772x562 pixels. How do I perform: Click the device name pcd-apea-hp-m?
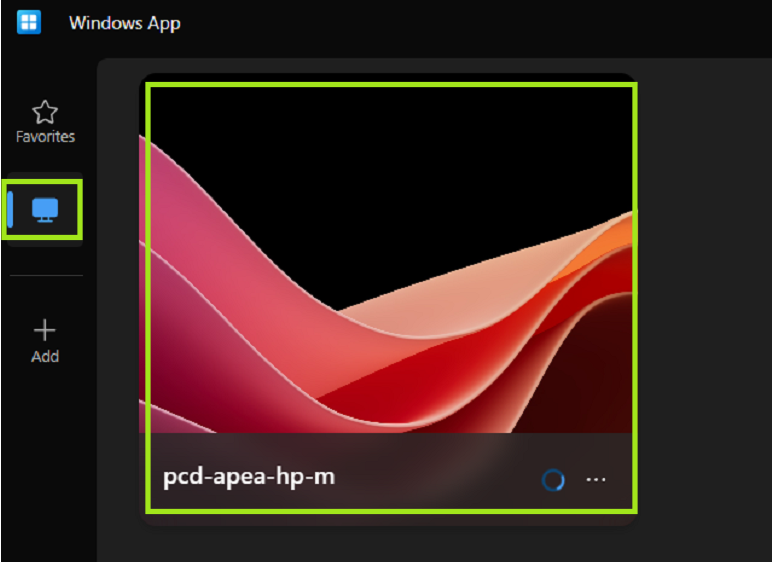249,477
